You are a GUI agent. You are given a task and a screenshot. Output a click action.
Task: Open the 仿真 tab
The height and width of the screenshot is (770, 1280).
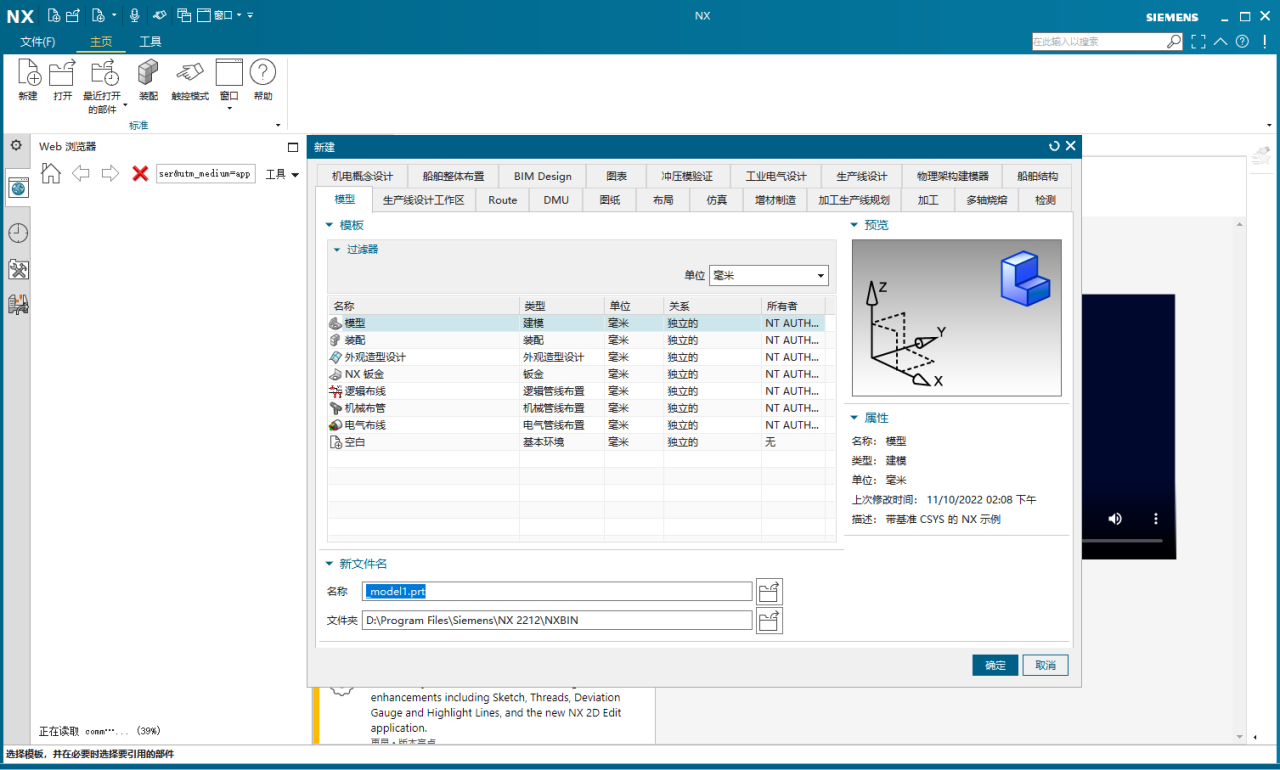[x=717, y=200]
